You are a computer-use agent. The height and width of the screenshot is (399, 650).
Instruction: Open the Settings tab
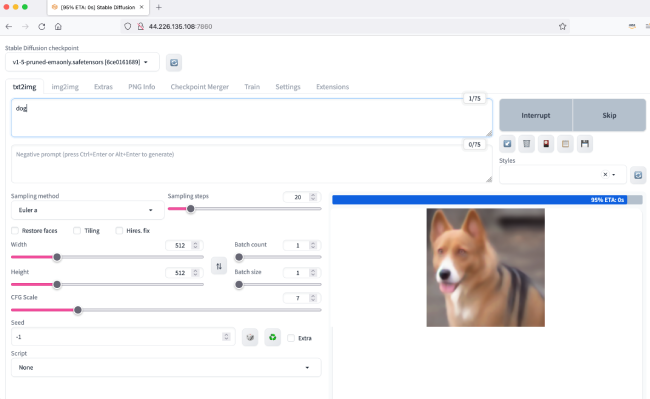point(288,87)
